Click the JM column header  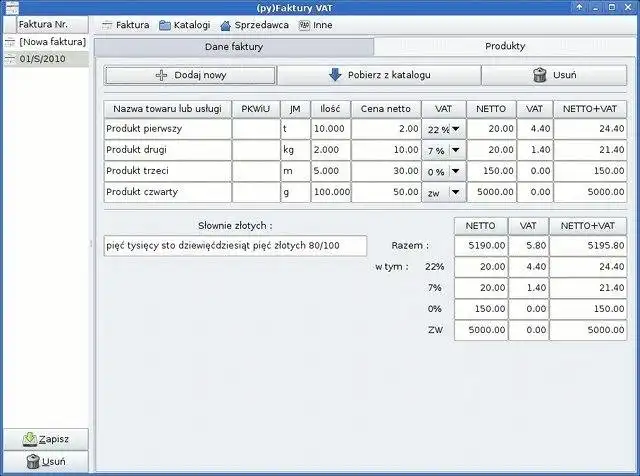295,109
